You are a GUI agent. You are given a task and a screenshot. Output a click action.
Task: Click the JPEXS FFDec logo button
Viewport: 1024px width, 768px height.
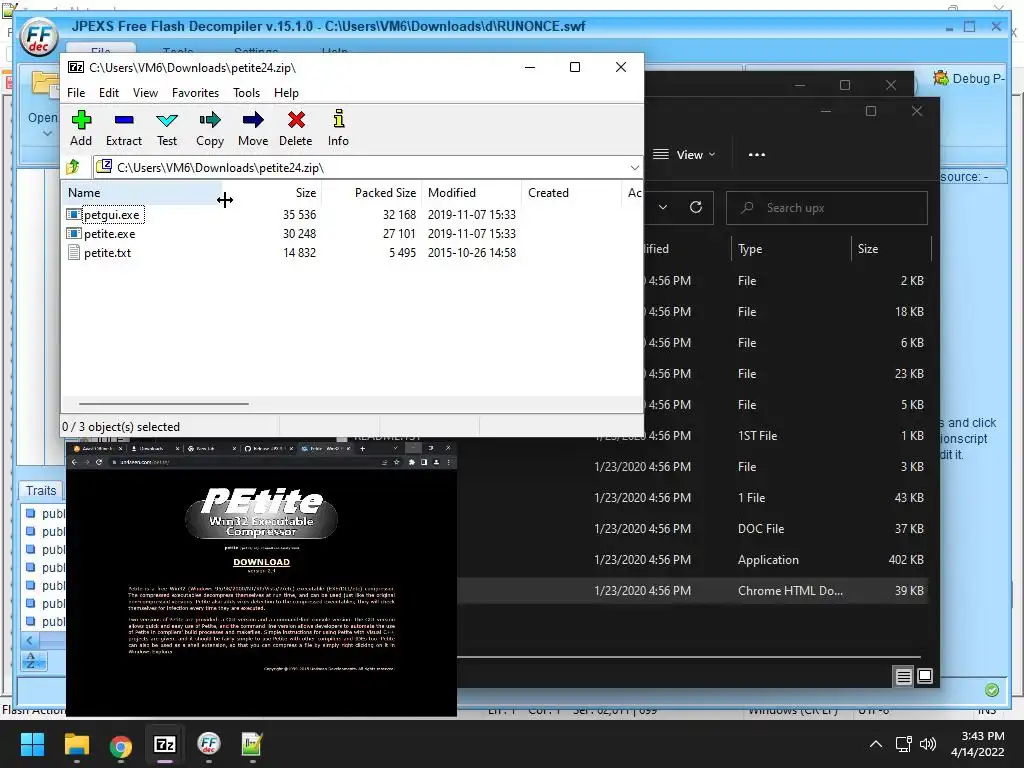click(x=39, y=38)
